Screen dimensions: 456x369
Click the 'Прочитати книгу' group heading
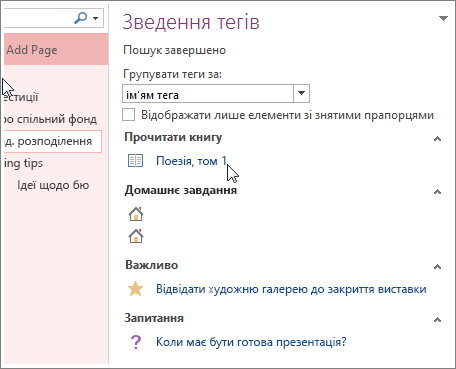click(173, 137)
